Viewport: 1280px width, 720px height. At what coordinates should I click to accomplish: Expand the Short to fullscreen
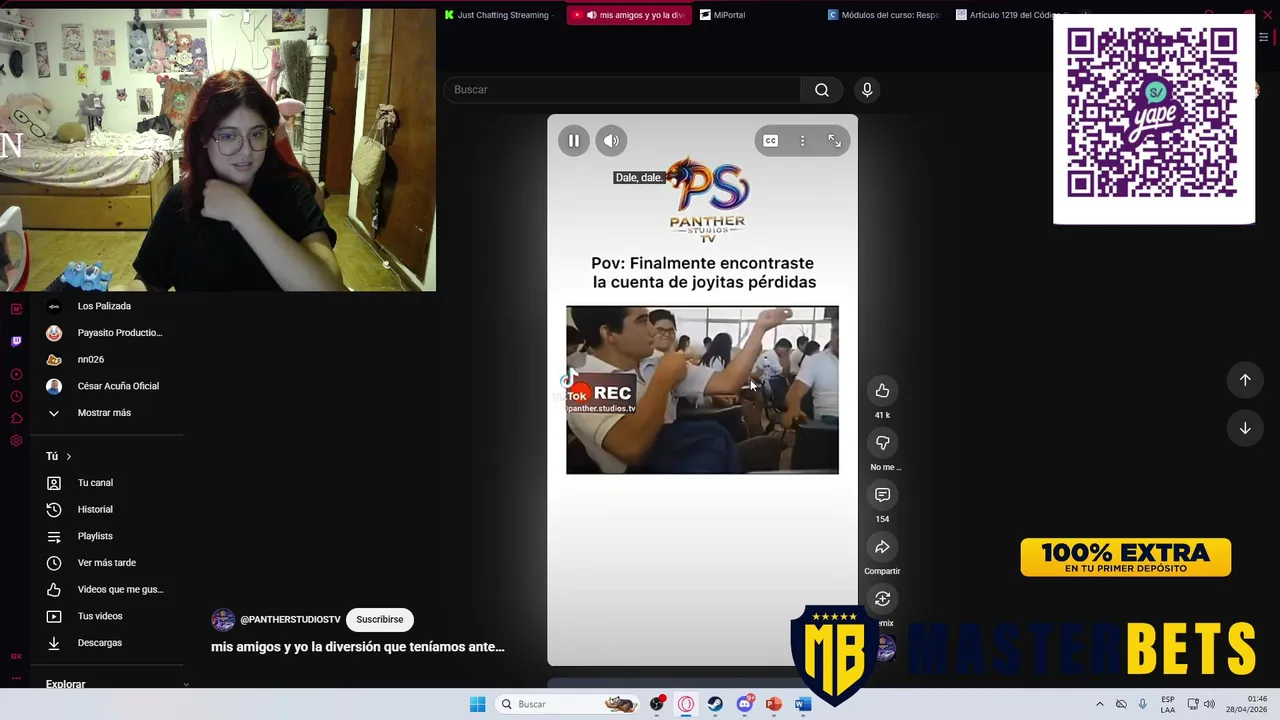pyautogui.click(x=834, y=141)
